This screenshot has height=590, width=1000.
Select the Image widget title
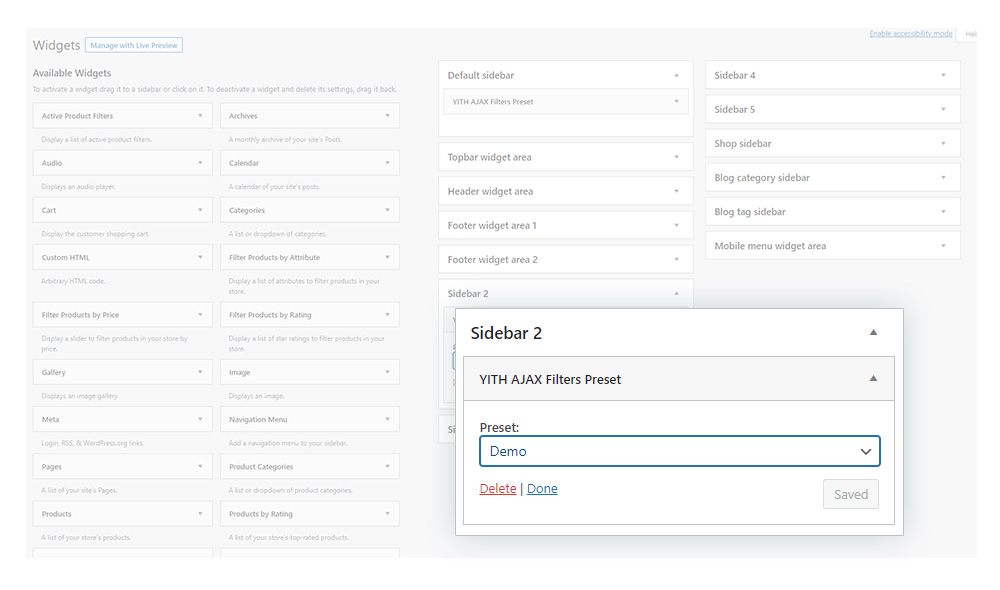(x=240, y=372)
